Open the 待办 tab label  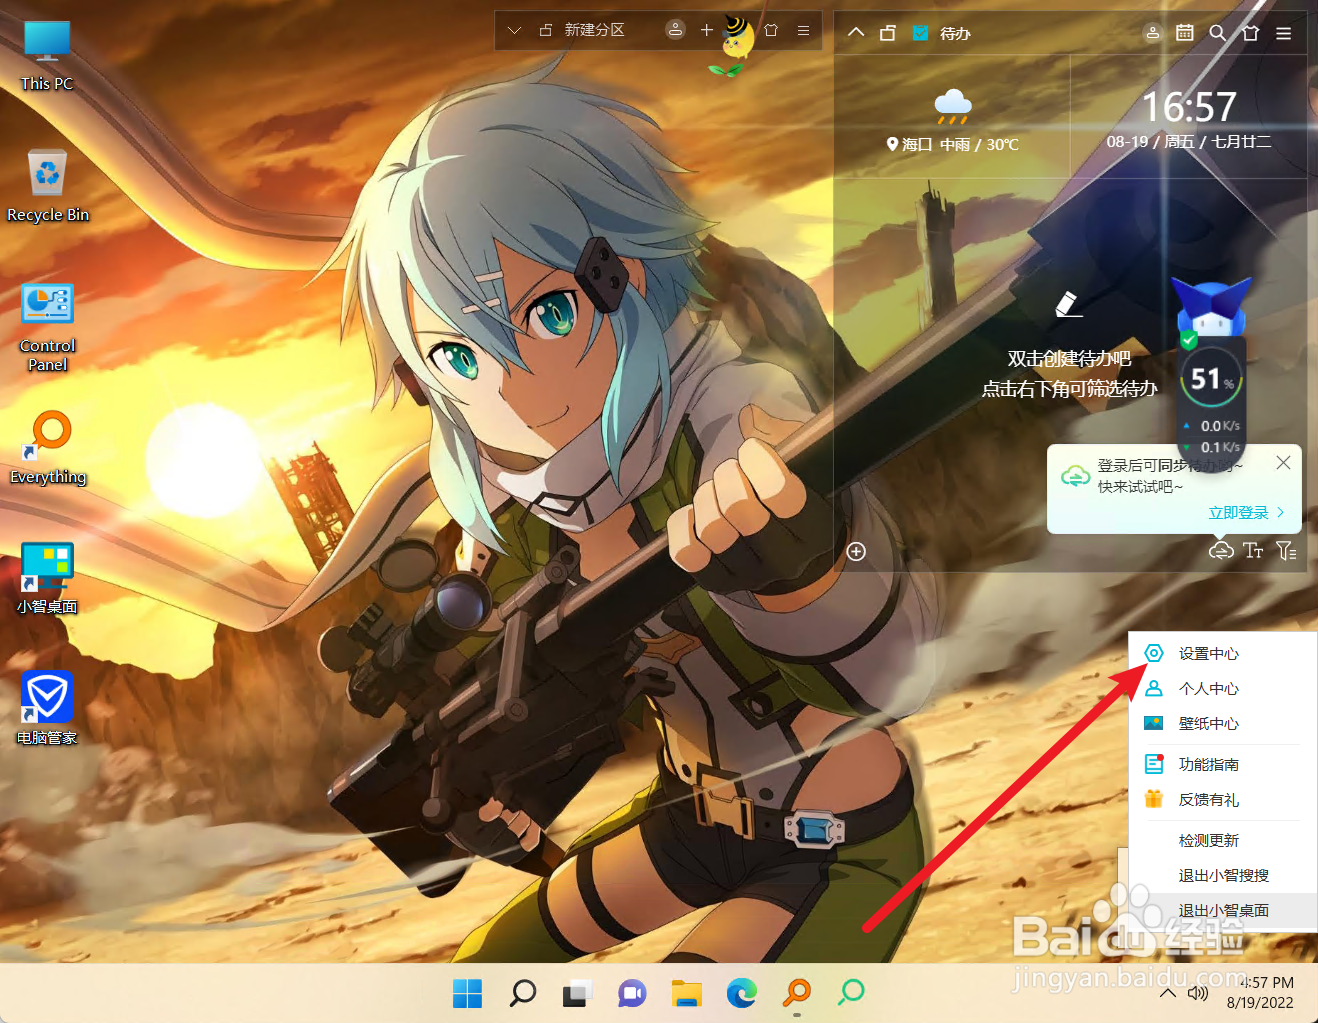955,33
